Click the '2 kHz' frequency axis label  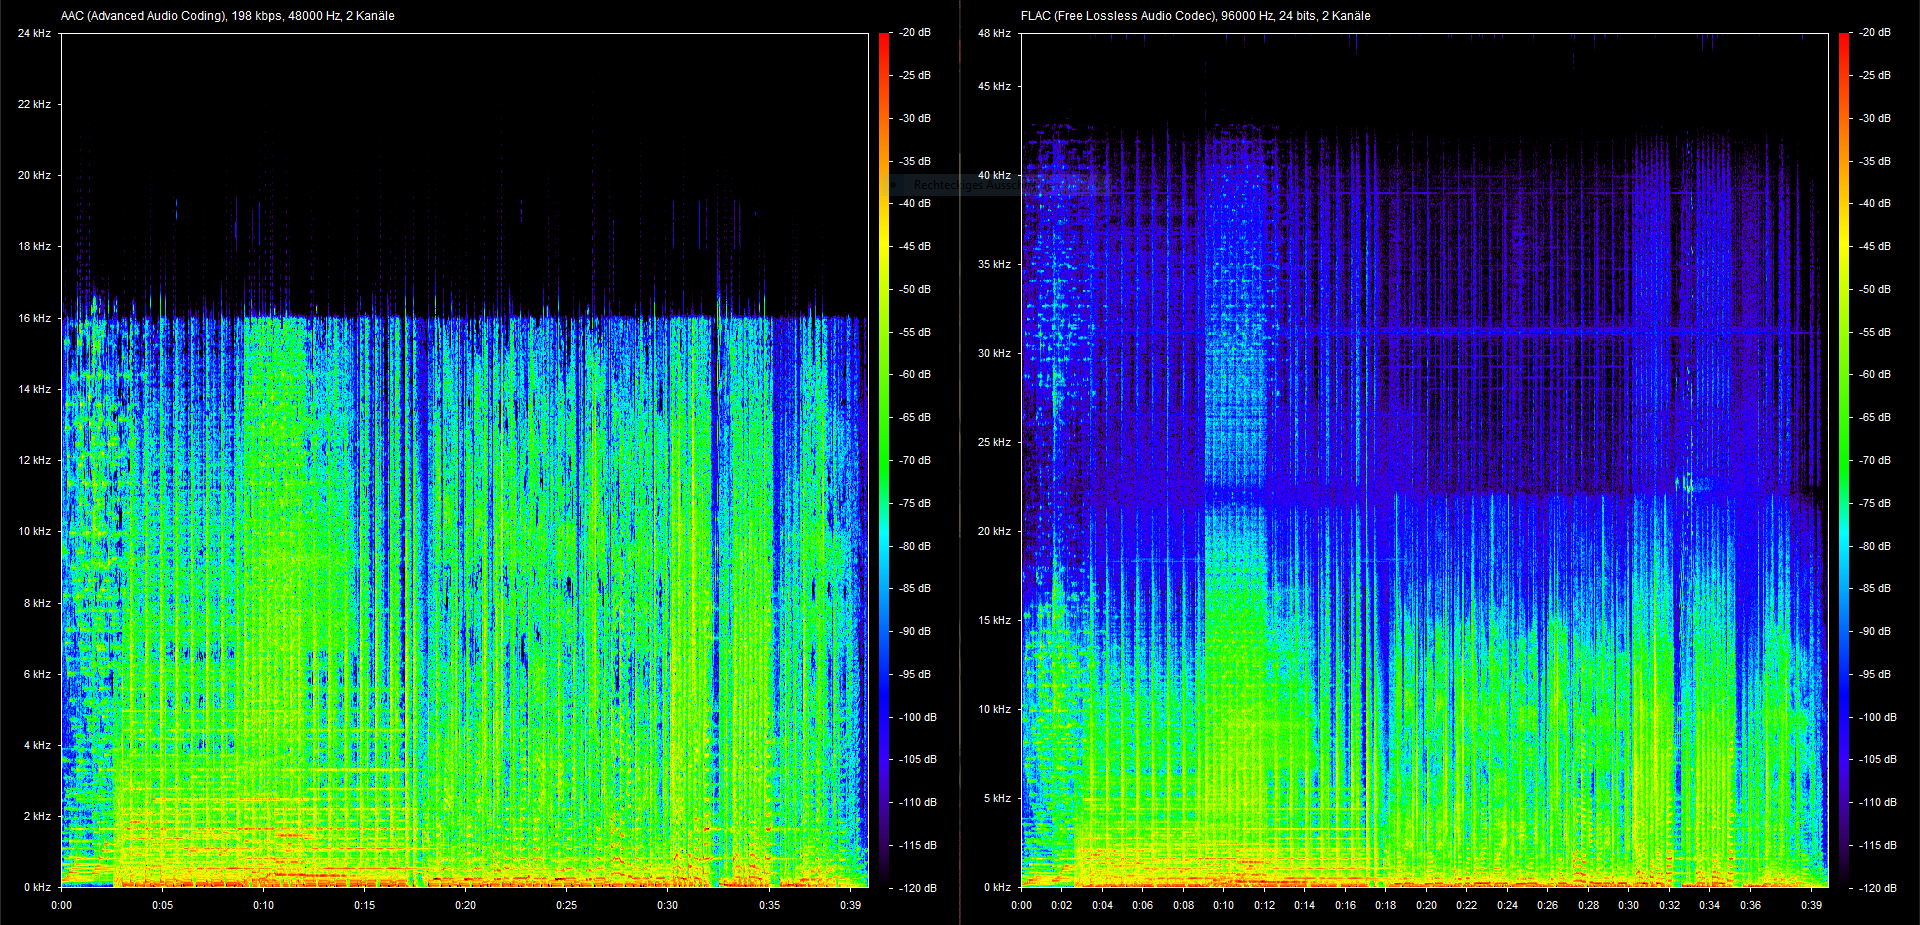pos(37,816)
